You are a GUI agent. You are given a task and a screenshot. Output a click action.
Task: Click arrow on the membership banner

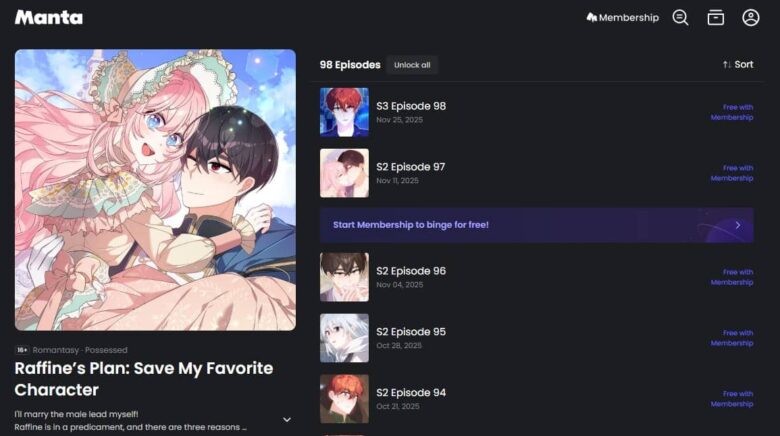point(738,225)
